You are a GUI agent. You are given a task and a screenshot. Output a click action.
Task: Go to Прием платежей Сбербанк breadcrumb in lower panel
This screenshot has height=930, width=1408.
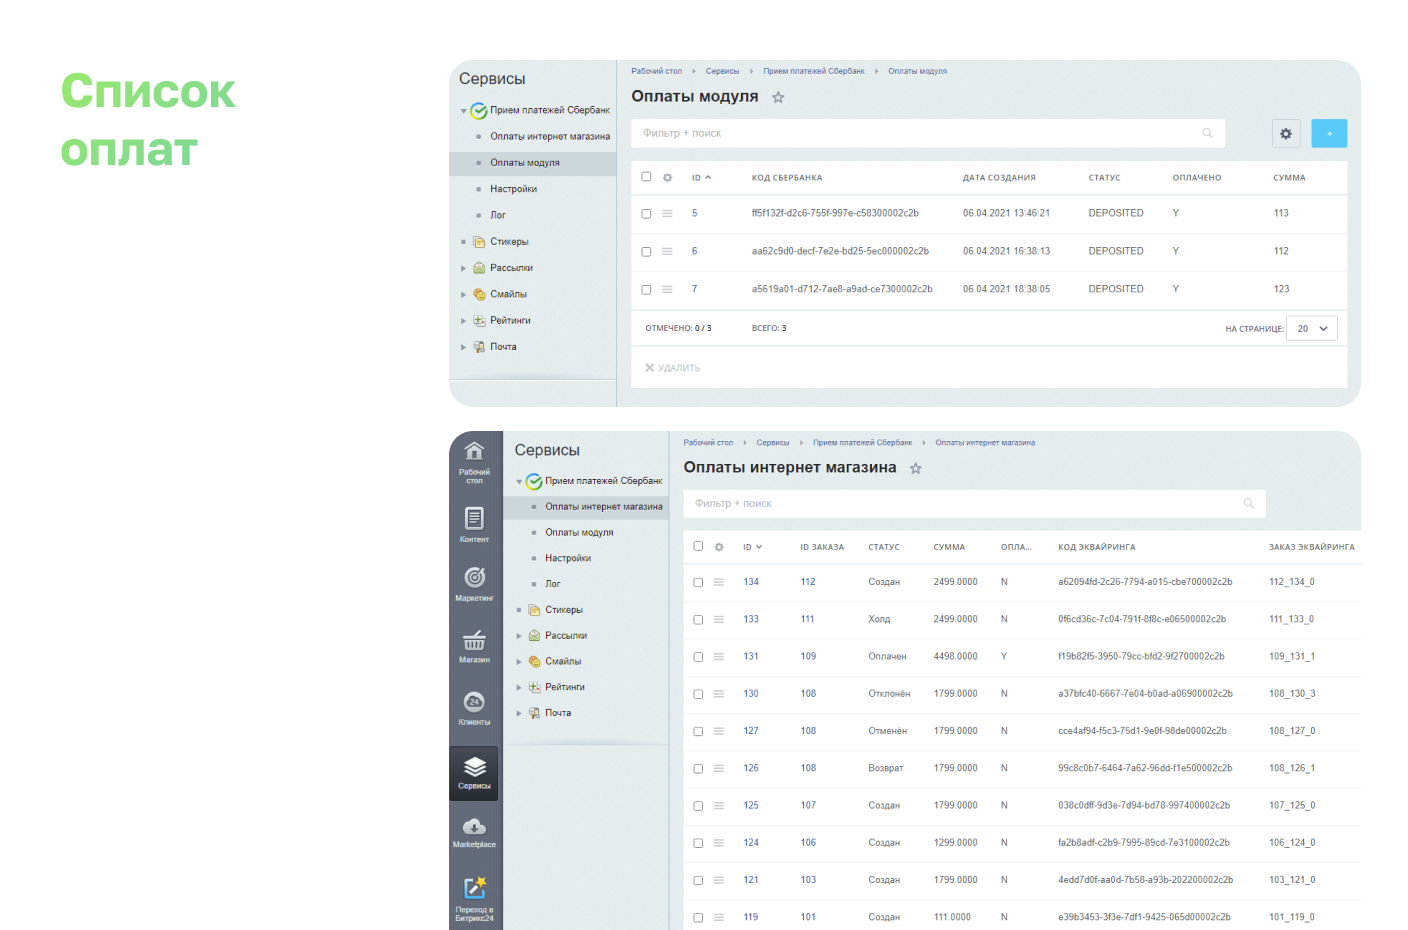862,442
